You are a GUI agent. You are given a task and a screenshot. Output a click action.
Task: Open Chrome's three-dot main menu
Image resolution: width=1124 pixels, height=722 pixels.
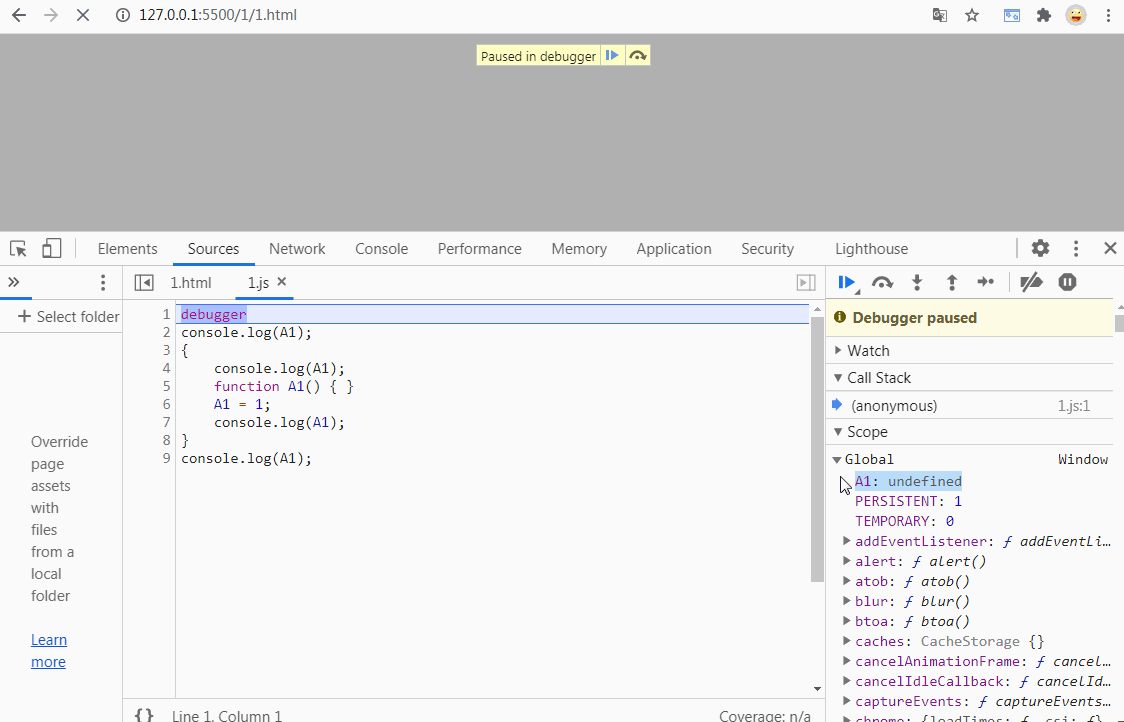point(1108,15)
